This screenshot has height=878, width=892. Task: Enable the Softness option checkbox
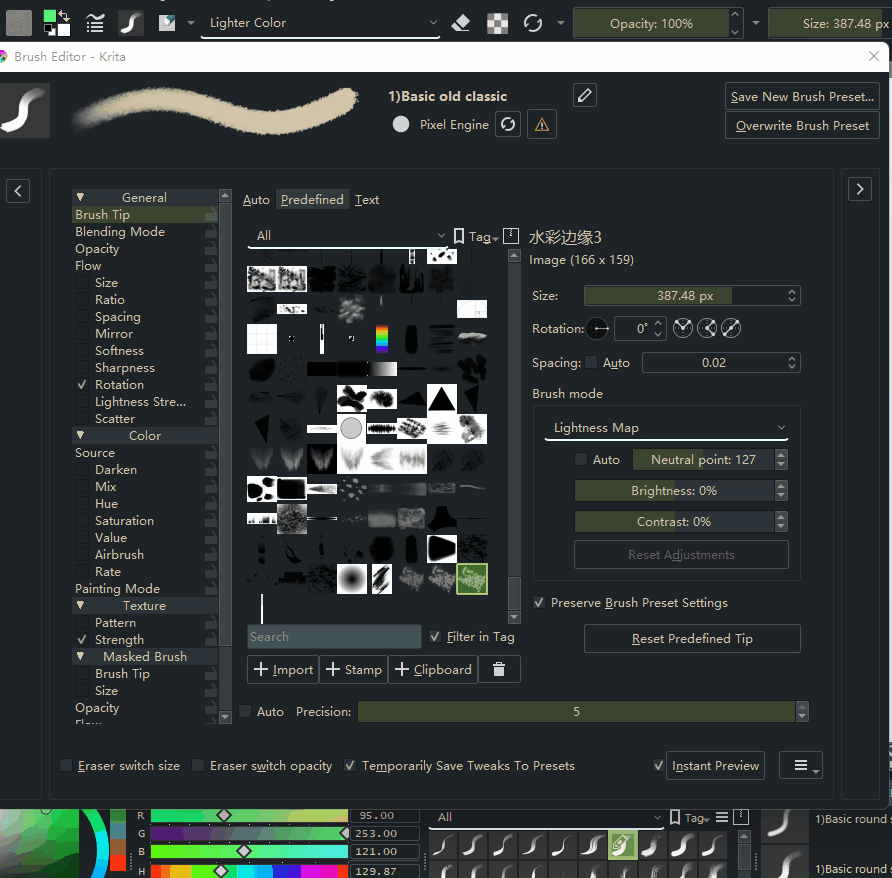click(x=82, y=351)
